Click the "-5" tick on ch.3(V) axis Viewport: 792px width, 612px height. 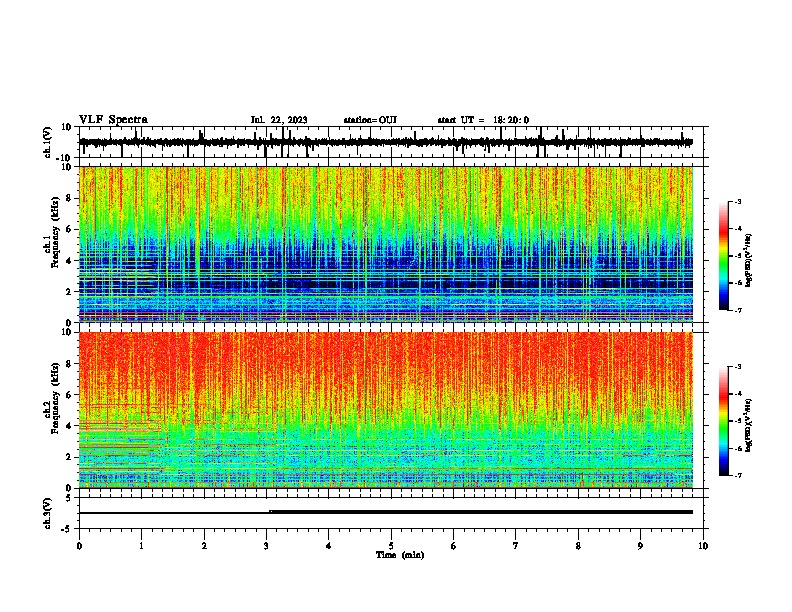point(68,529)
